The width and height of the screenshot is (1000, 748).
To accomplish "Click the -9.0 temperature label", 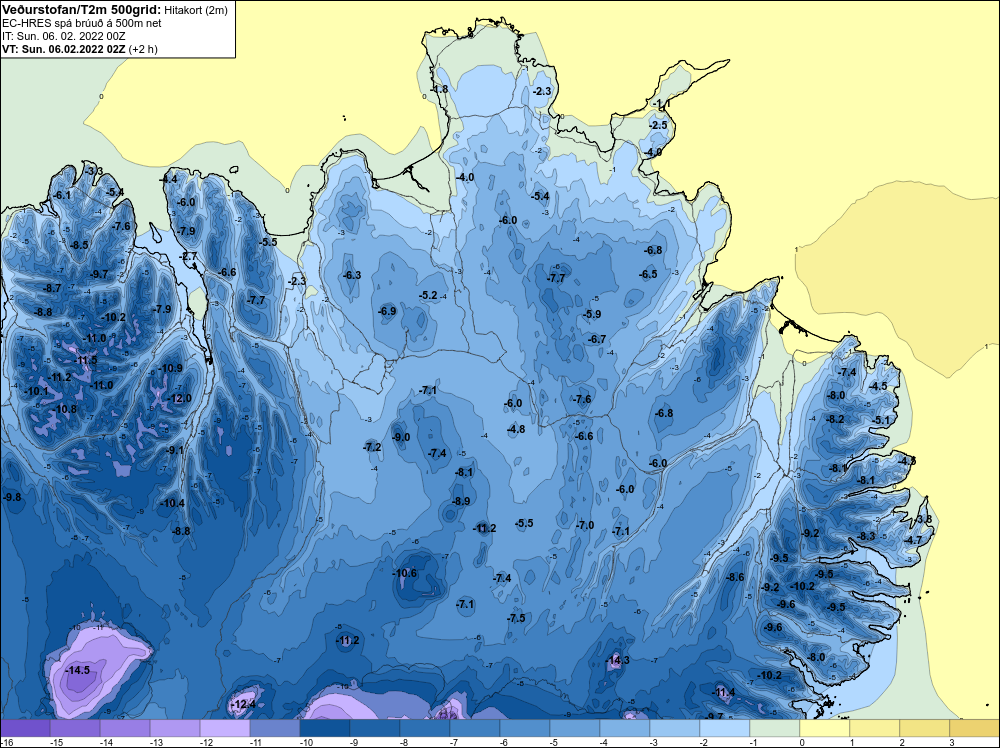I will (x=401, y=437).
